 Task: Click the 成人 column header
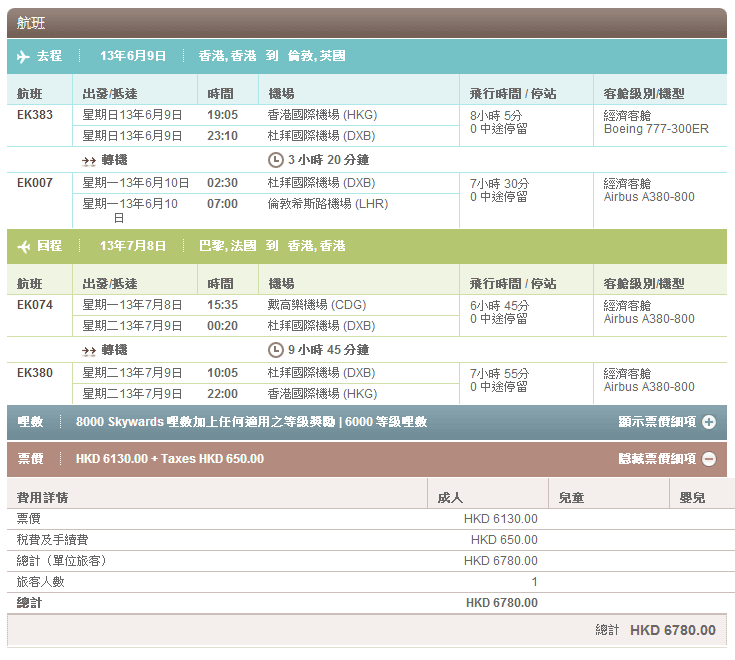click(450, 497)
